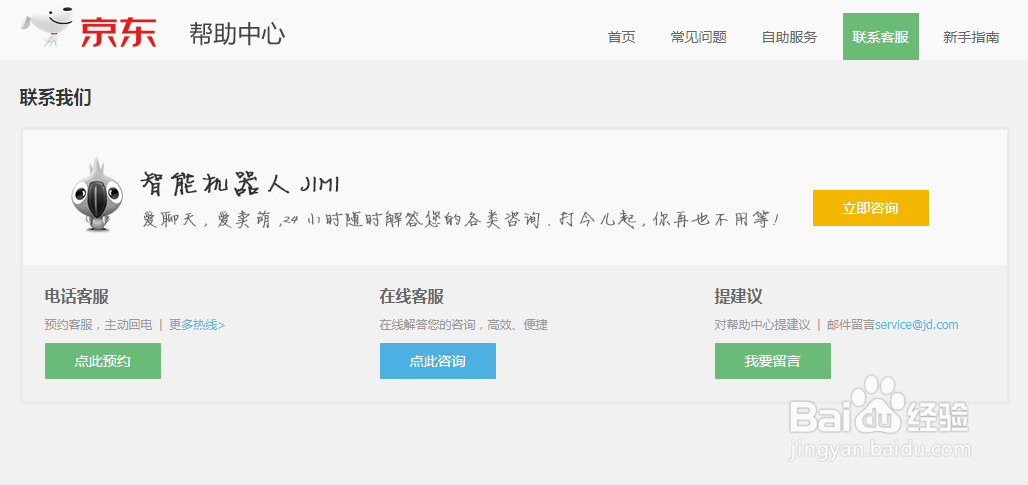Click the 提建议 heading

[738, 297]
